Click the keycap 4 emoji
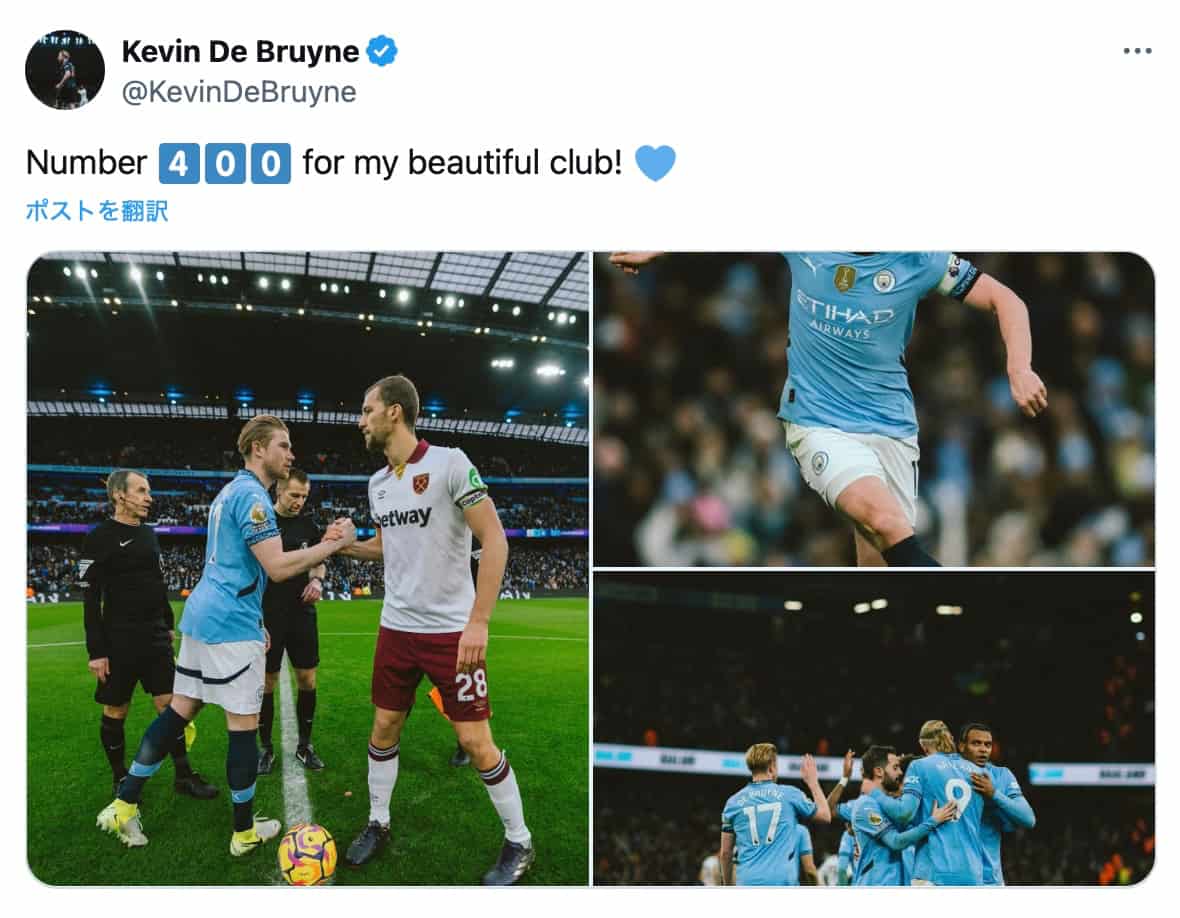Viewport: 1180px width, 918px height. 178,163
